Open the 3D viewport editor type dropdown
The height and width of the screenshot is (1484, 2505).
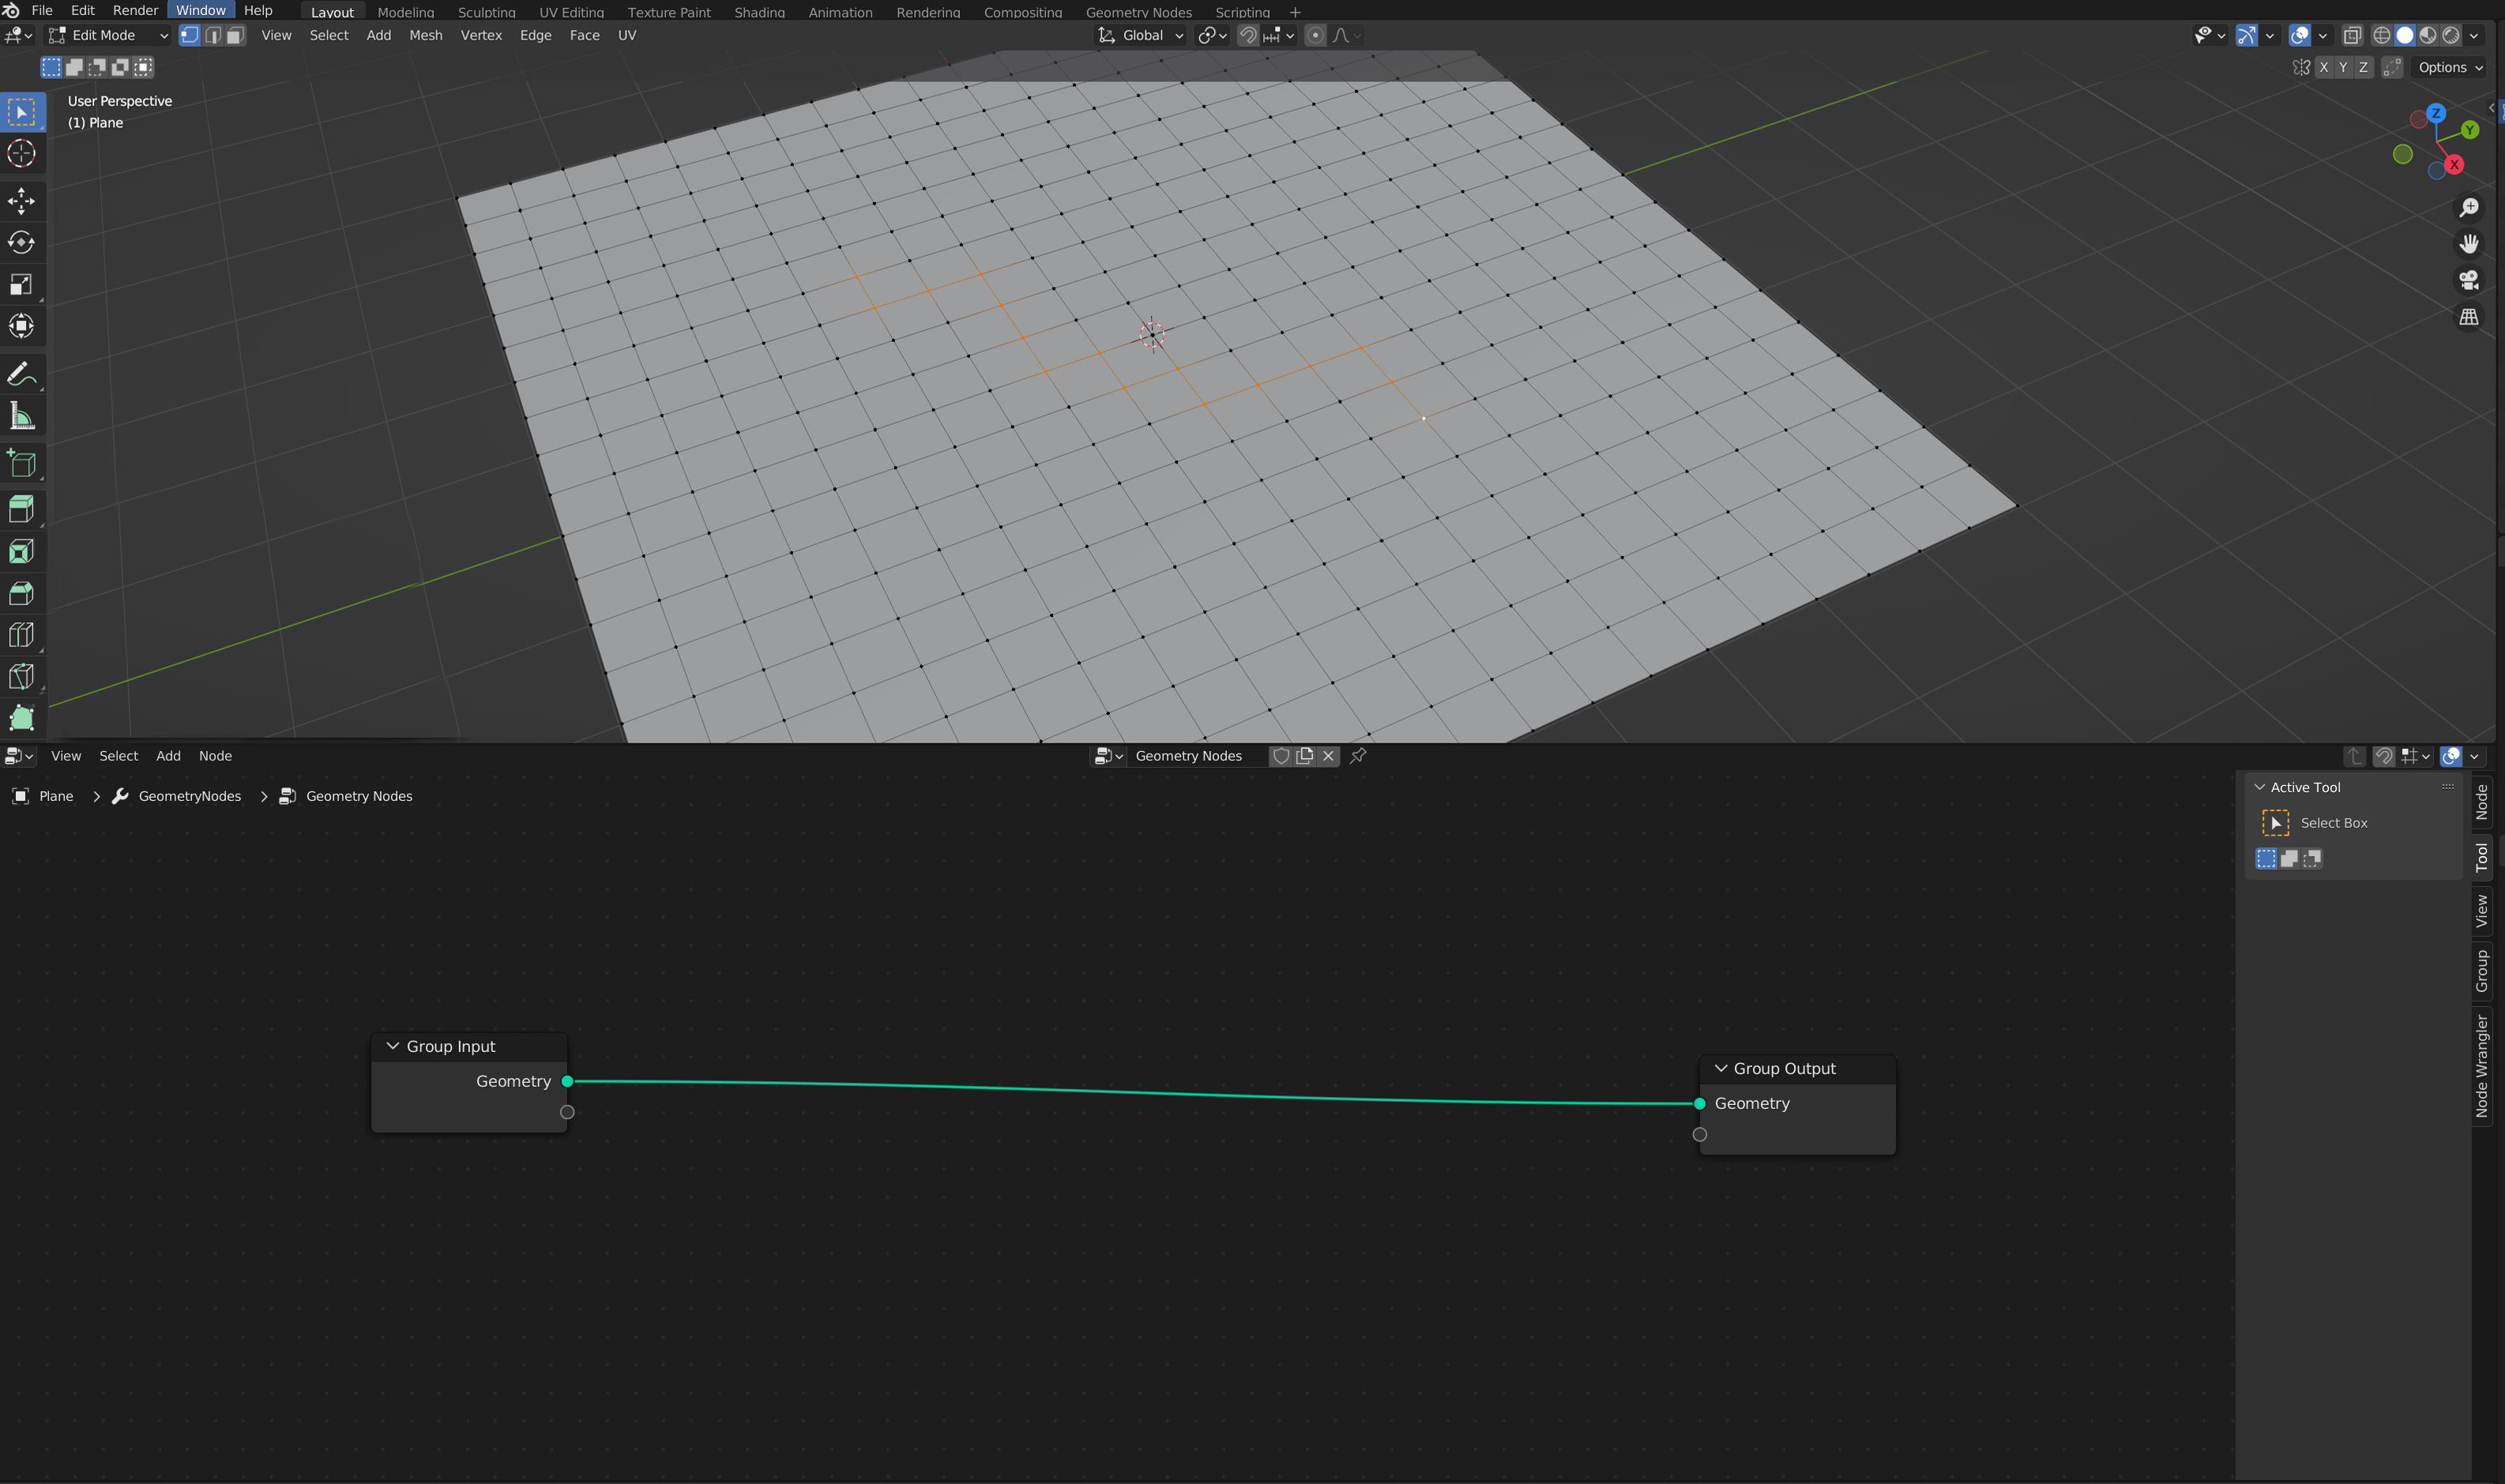19,35
